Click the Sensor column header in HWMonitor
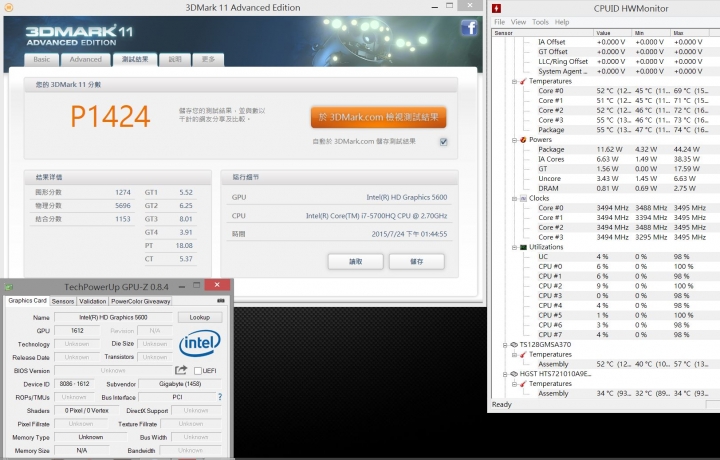This screenshot has height=460, width=720. (x=543, y=33)
